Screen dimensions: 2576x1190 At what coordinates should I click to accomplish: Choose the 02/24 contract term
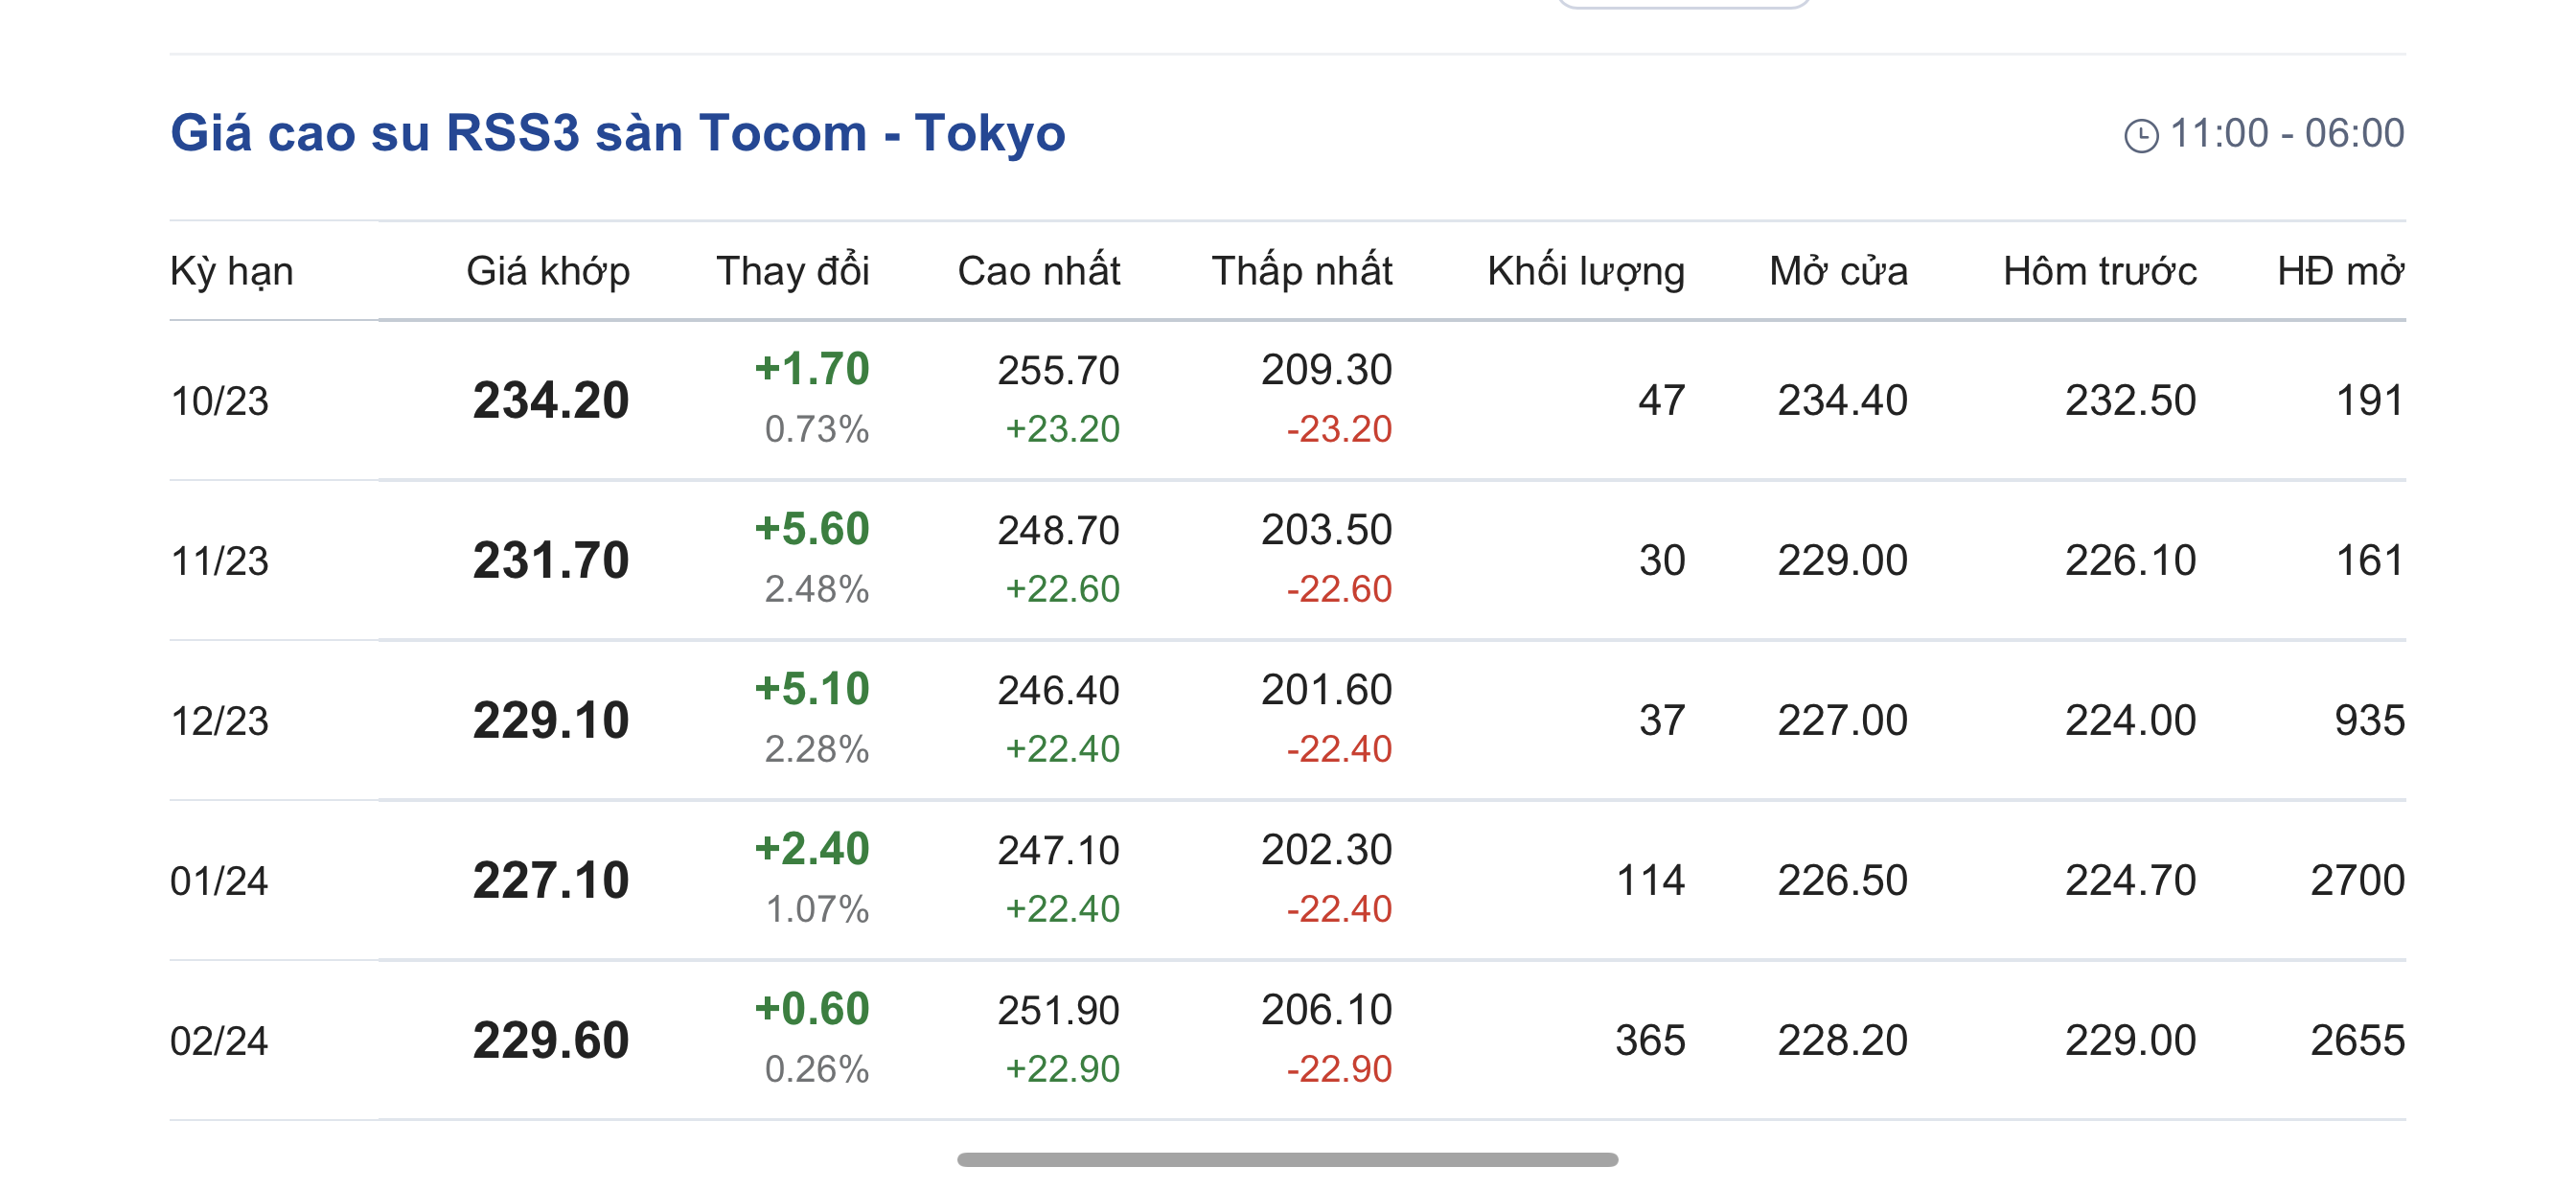pos(220,1041)
